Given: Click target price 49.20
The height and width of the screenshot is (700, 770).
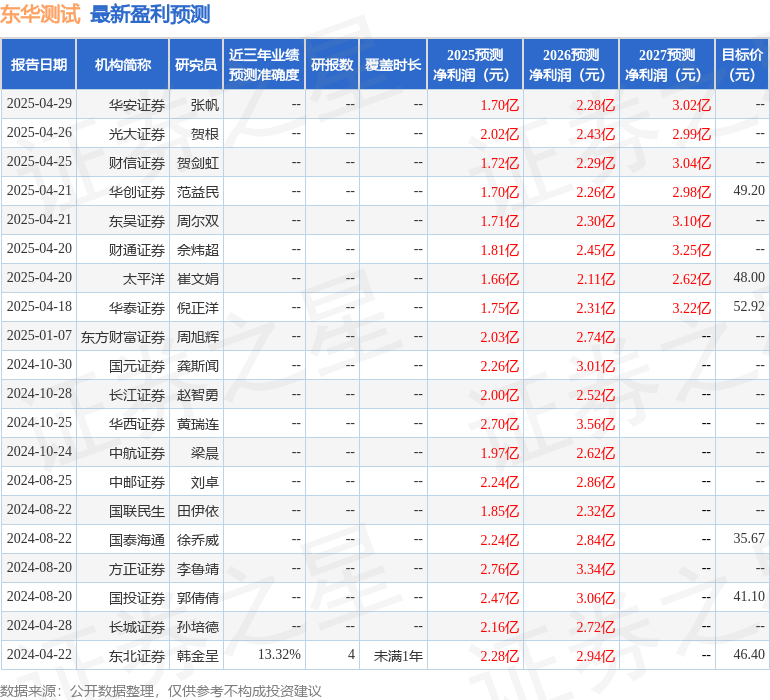Looking at the screenshot, I should coord(749,191).
